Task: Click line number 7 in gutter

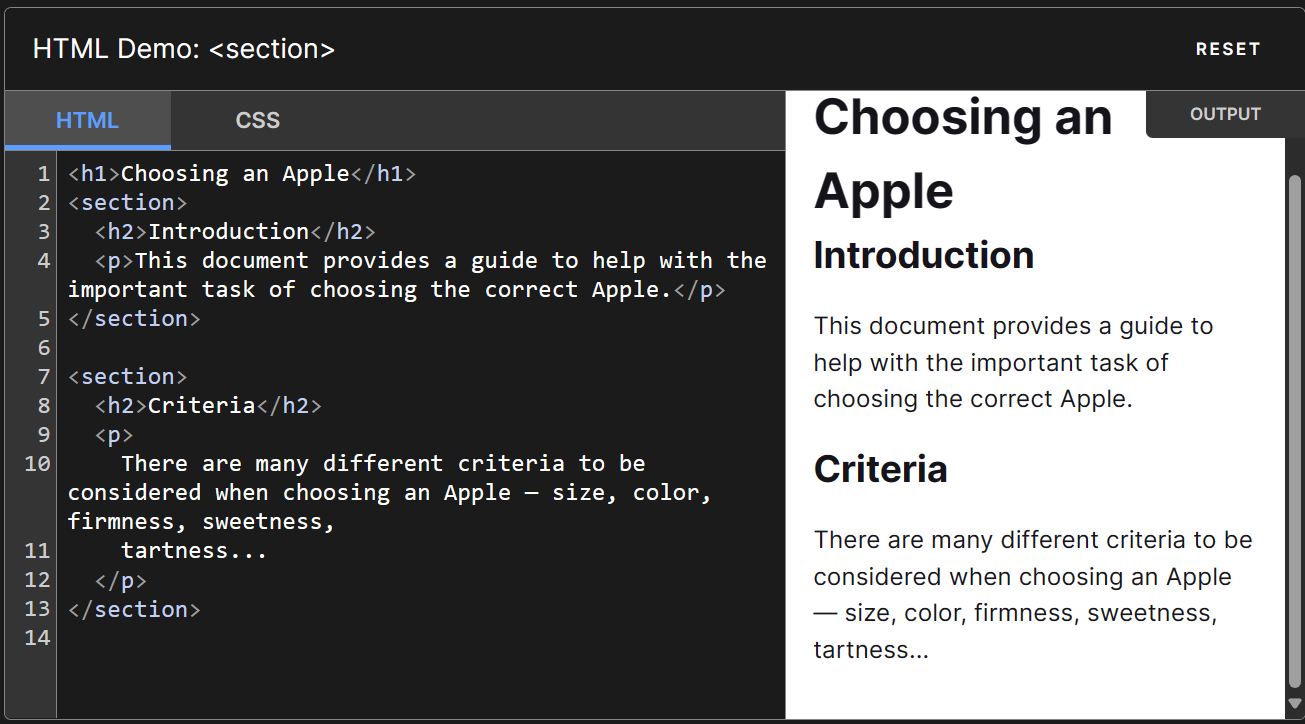Action: (x=43, y=377)
